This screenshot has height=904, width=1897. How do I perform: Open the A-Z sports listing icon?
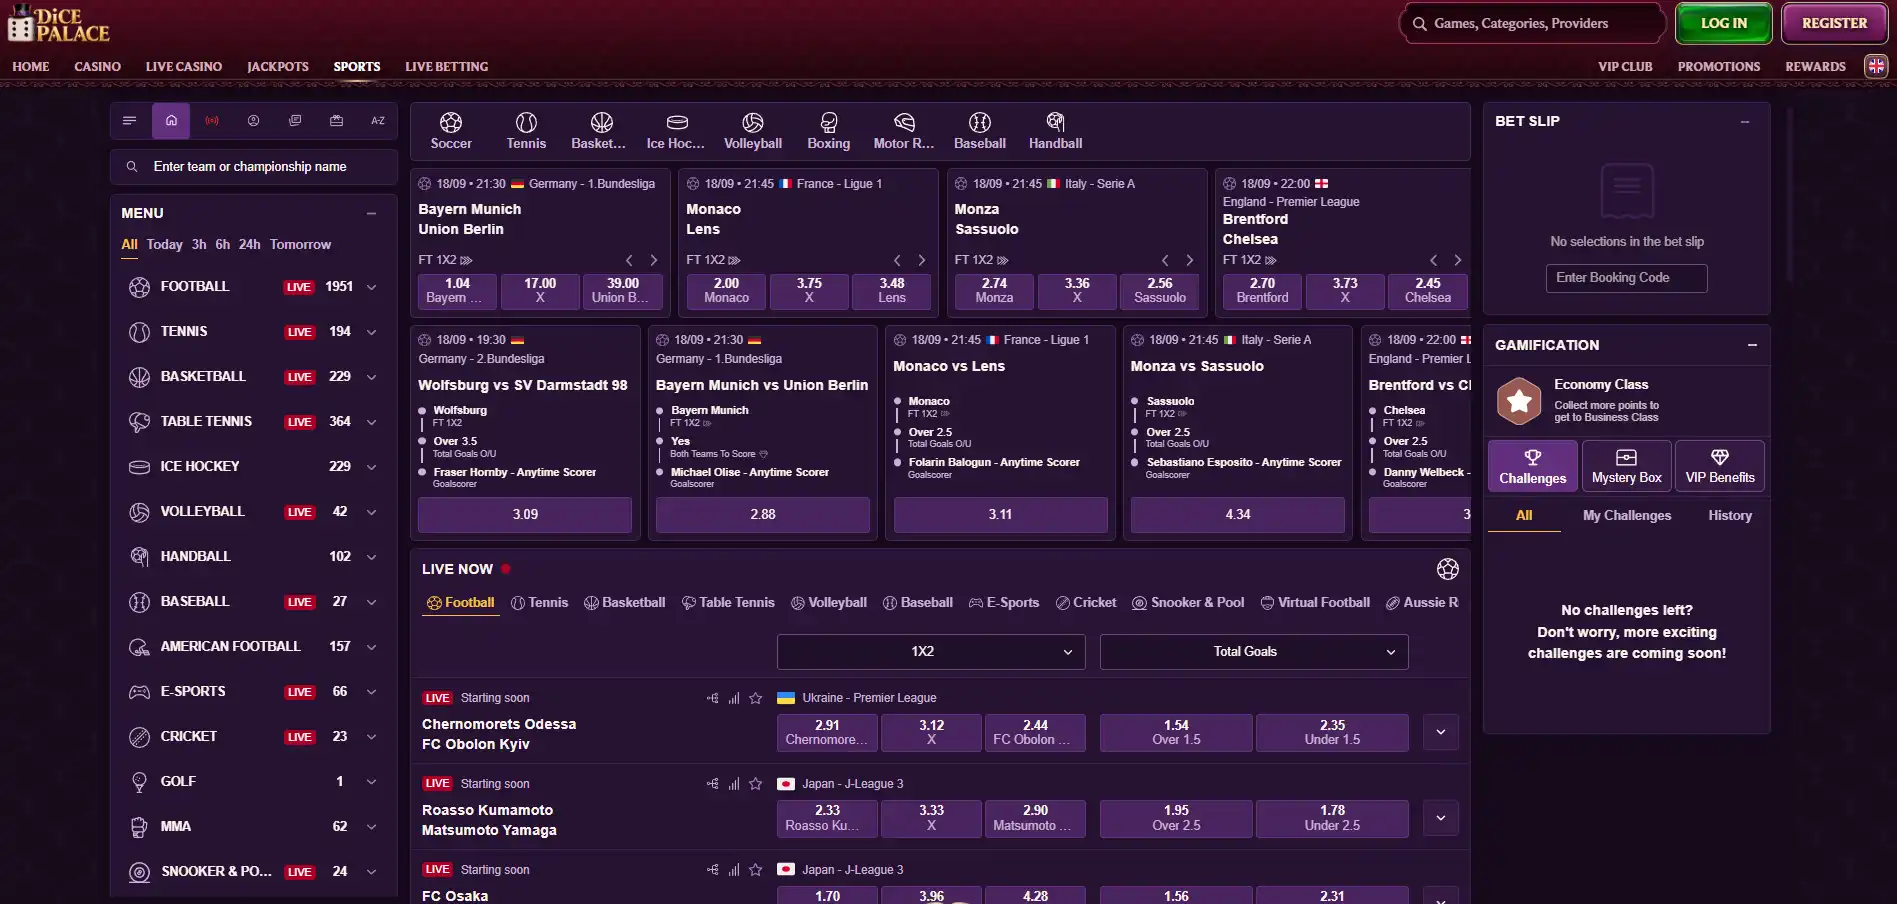tap(378, 121)
